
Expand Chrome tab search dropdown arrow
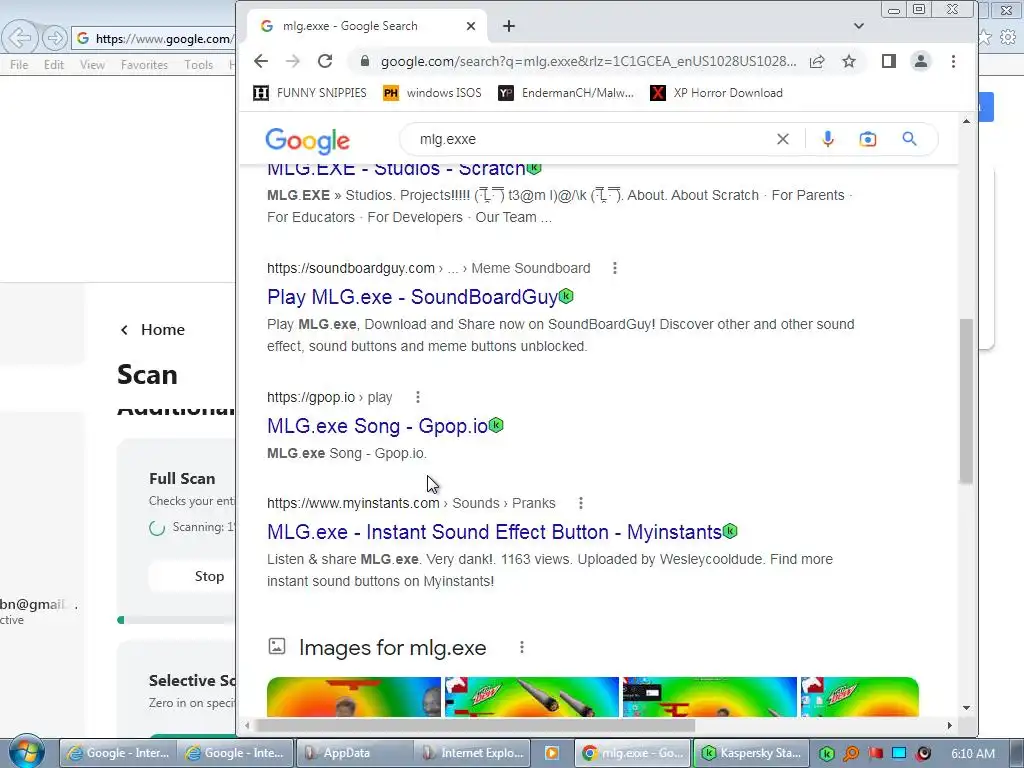point(859,26)
